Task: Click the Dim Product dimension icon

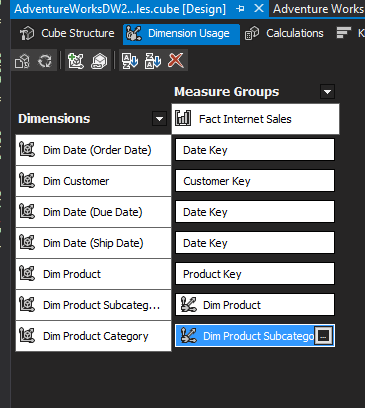Action: [x=27, y=273]
